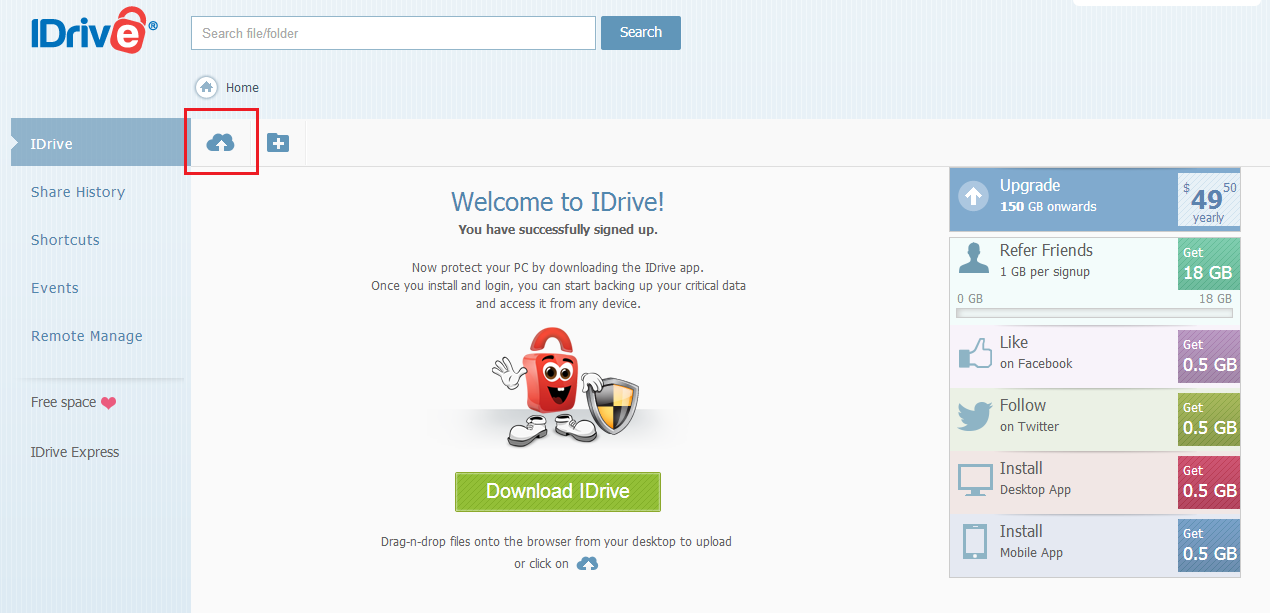Click the new folder plus icon
Image resolution: width=1270 pixels, height=613 pixels.
[278, 143]
